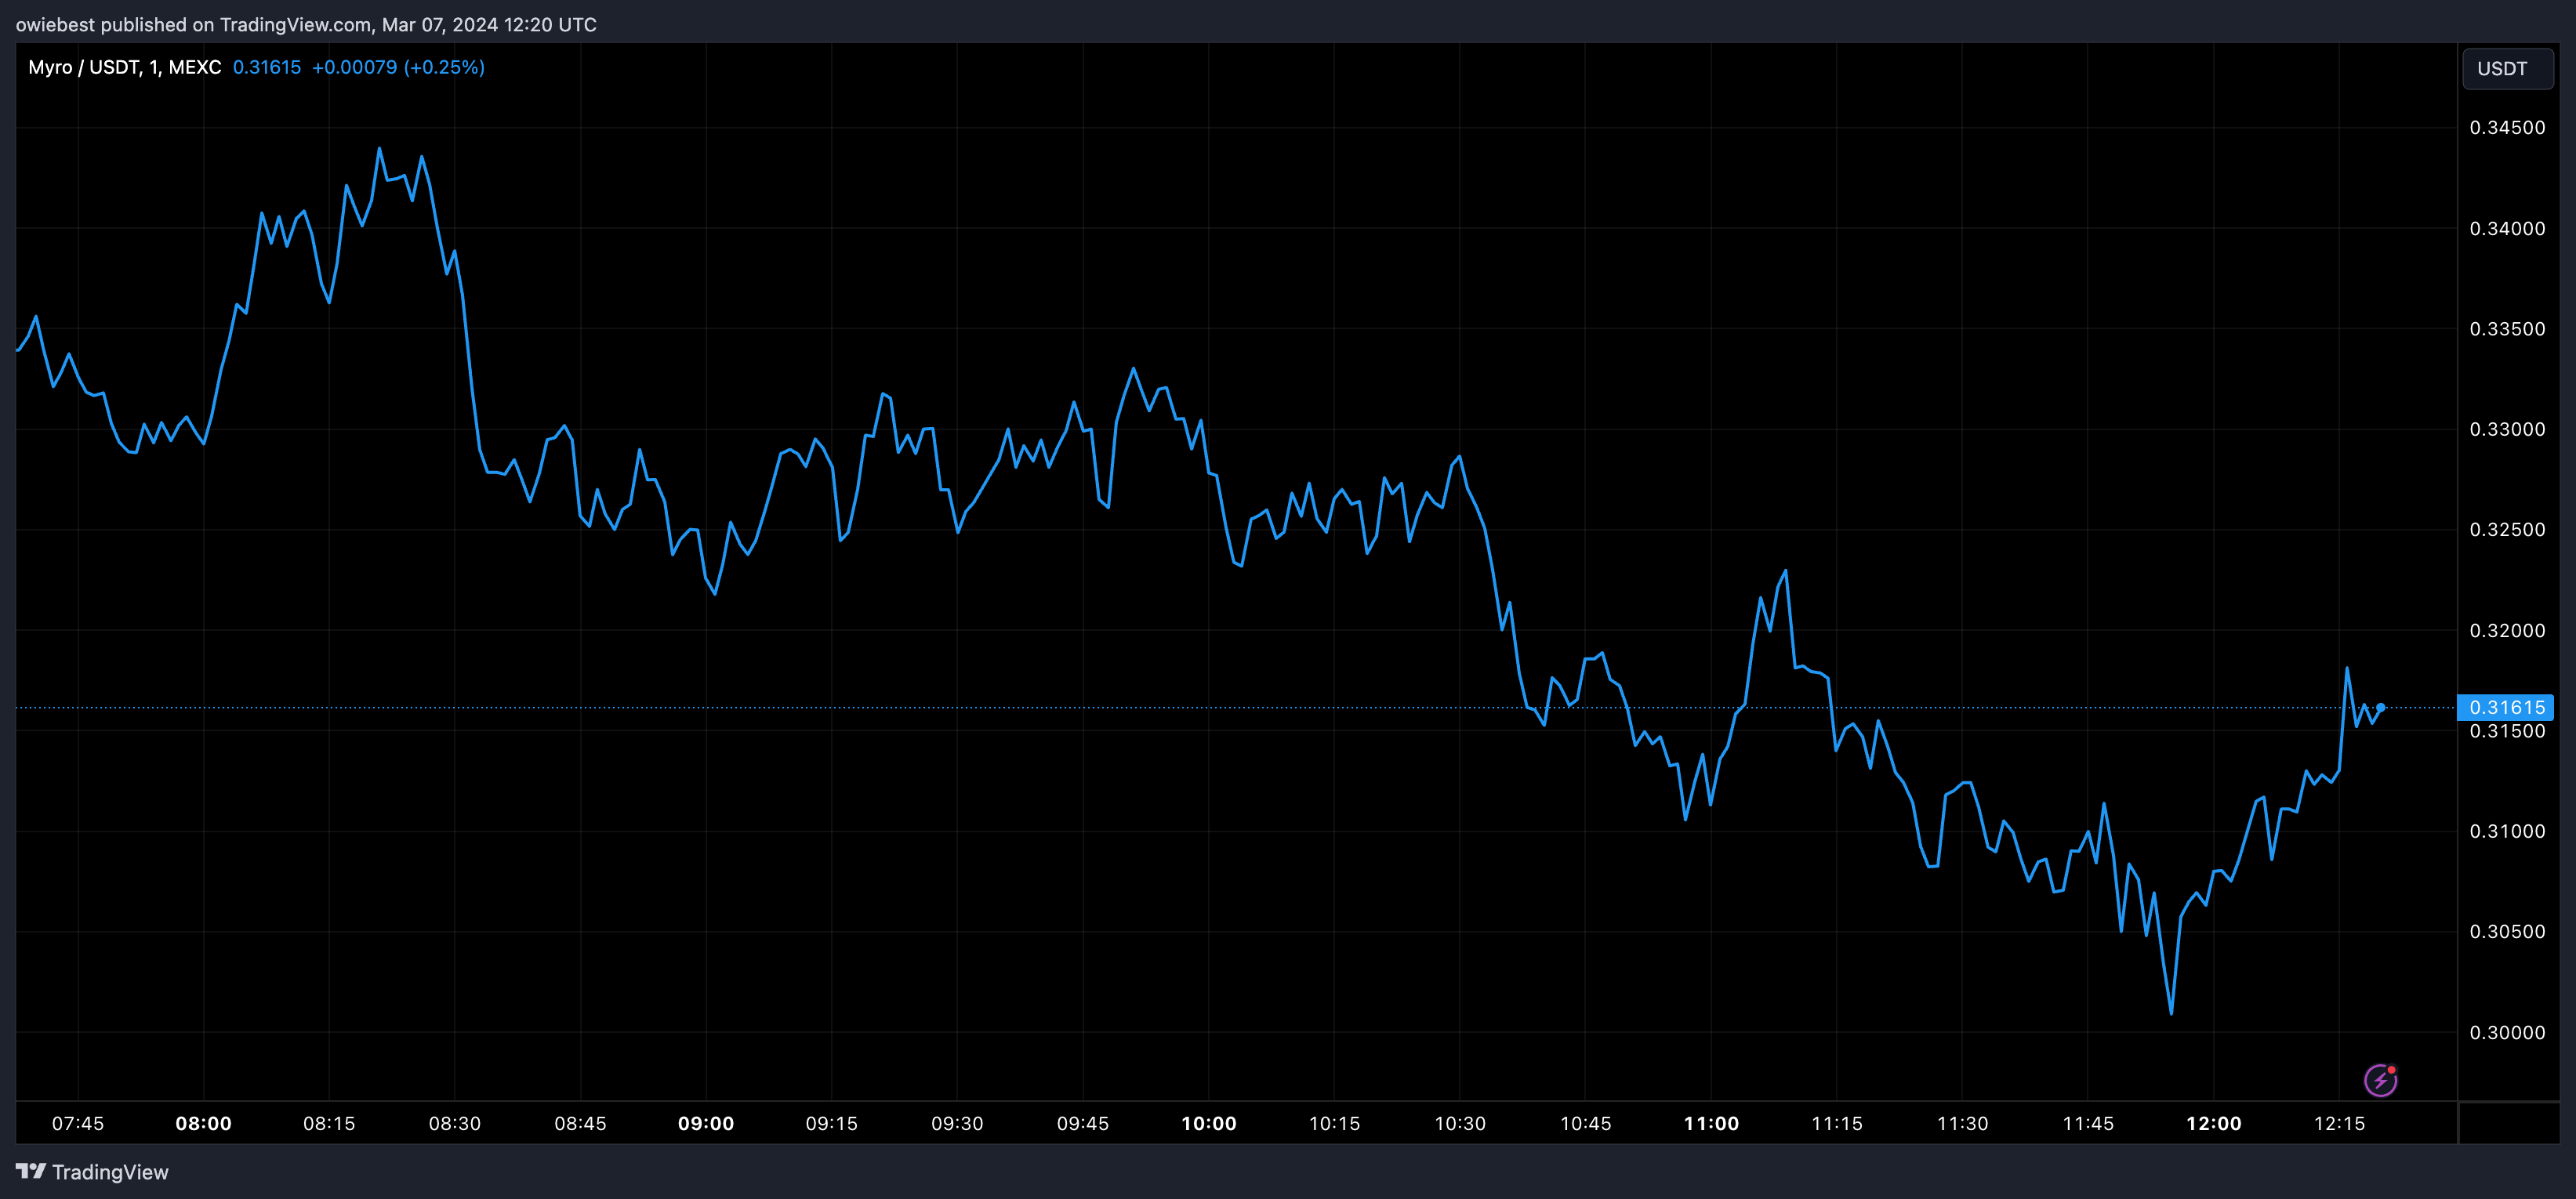Click the 0.32500 level on price scale
2576x1199 pixels.
[x=2506, y=530]
